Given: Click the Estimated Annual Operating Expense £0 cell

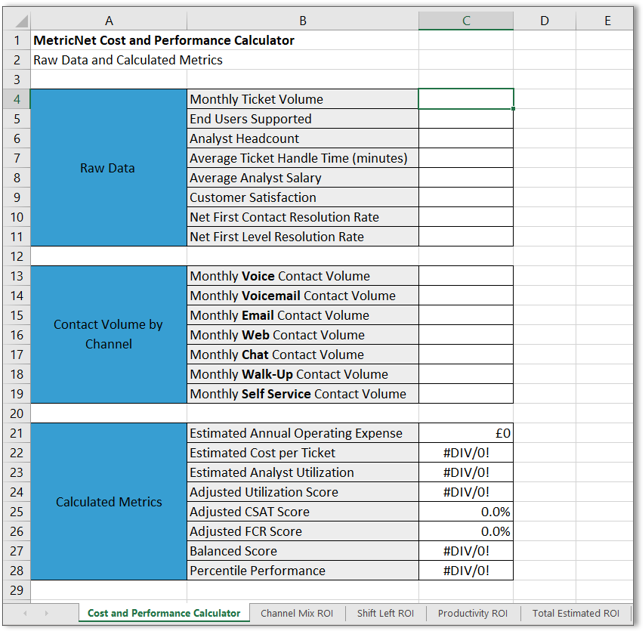Looking at the screenshot, I should (466, 433).
